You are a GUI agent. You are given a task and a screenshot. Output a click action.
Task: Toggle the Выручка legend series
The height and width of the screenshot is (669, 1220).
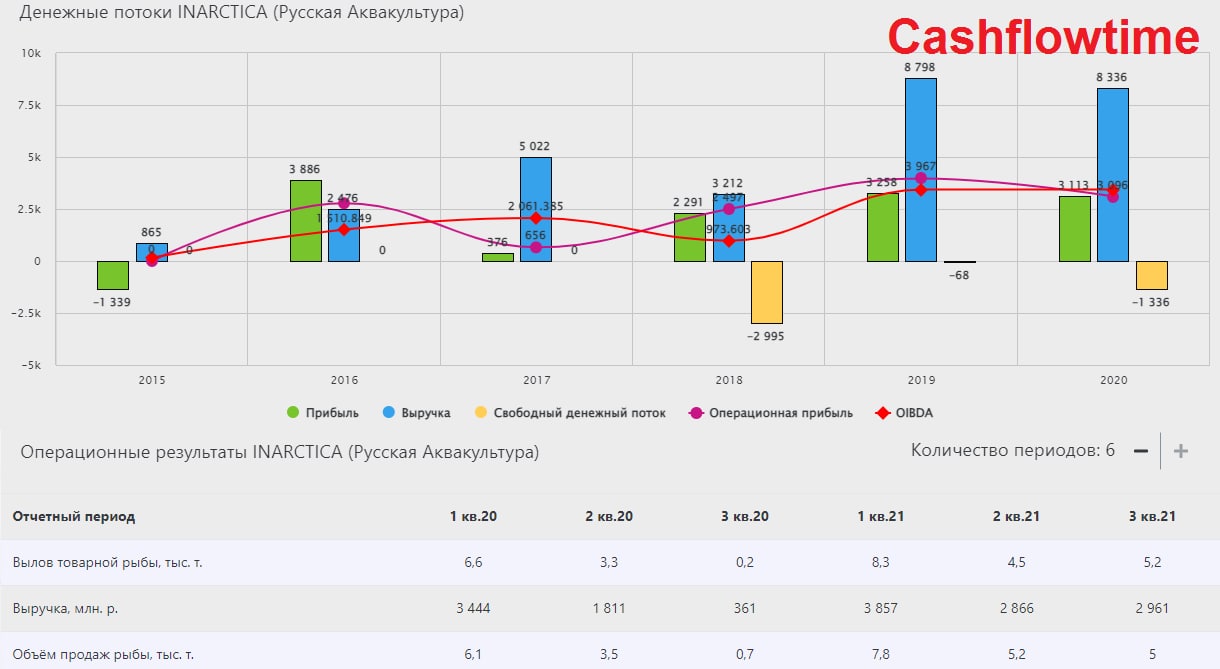(417, 413)
